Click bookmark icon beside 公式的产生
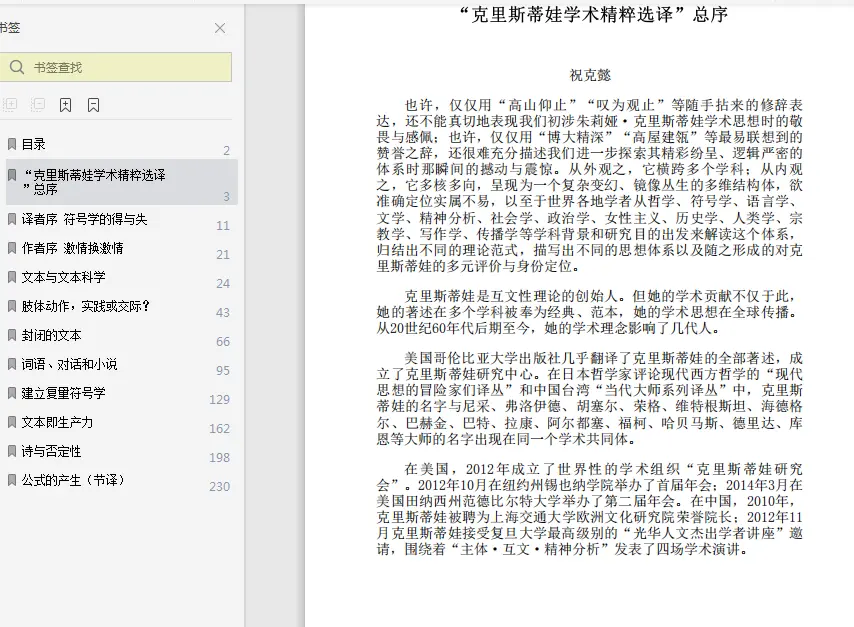Viewport: 854px width, 627px height. pos(11,480)
